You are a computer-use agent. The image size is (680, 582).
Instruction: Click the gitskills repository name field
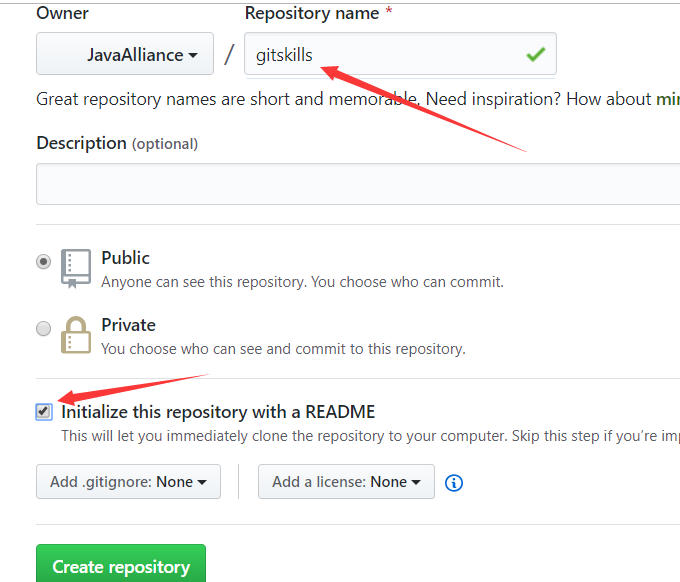click(400, 54)
